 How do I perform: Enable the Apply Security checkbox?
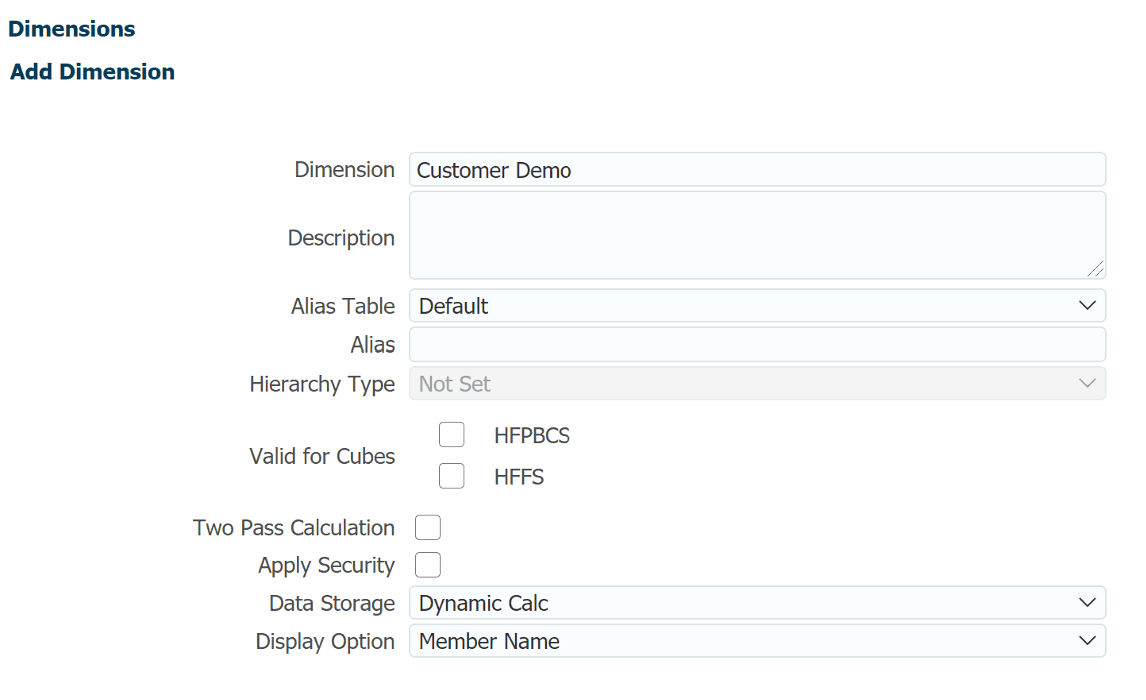click(427, 564)
